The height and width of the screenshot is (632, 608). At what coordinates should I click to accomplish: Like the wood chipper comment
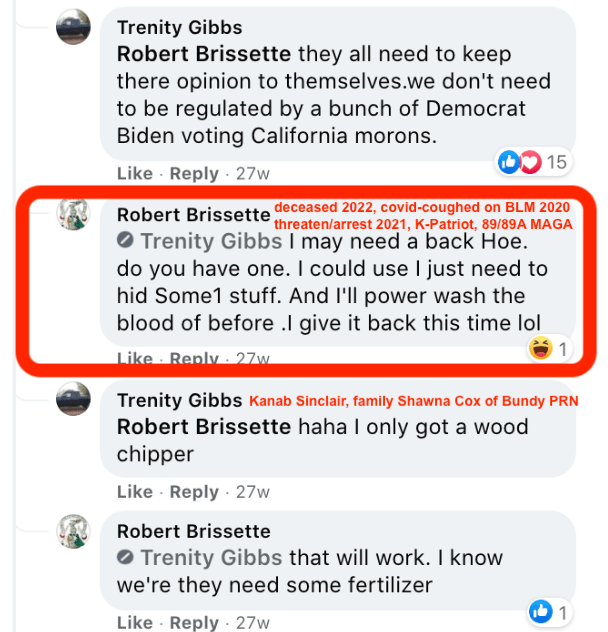click(135, 492)
